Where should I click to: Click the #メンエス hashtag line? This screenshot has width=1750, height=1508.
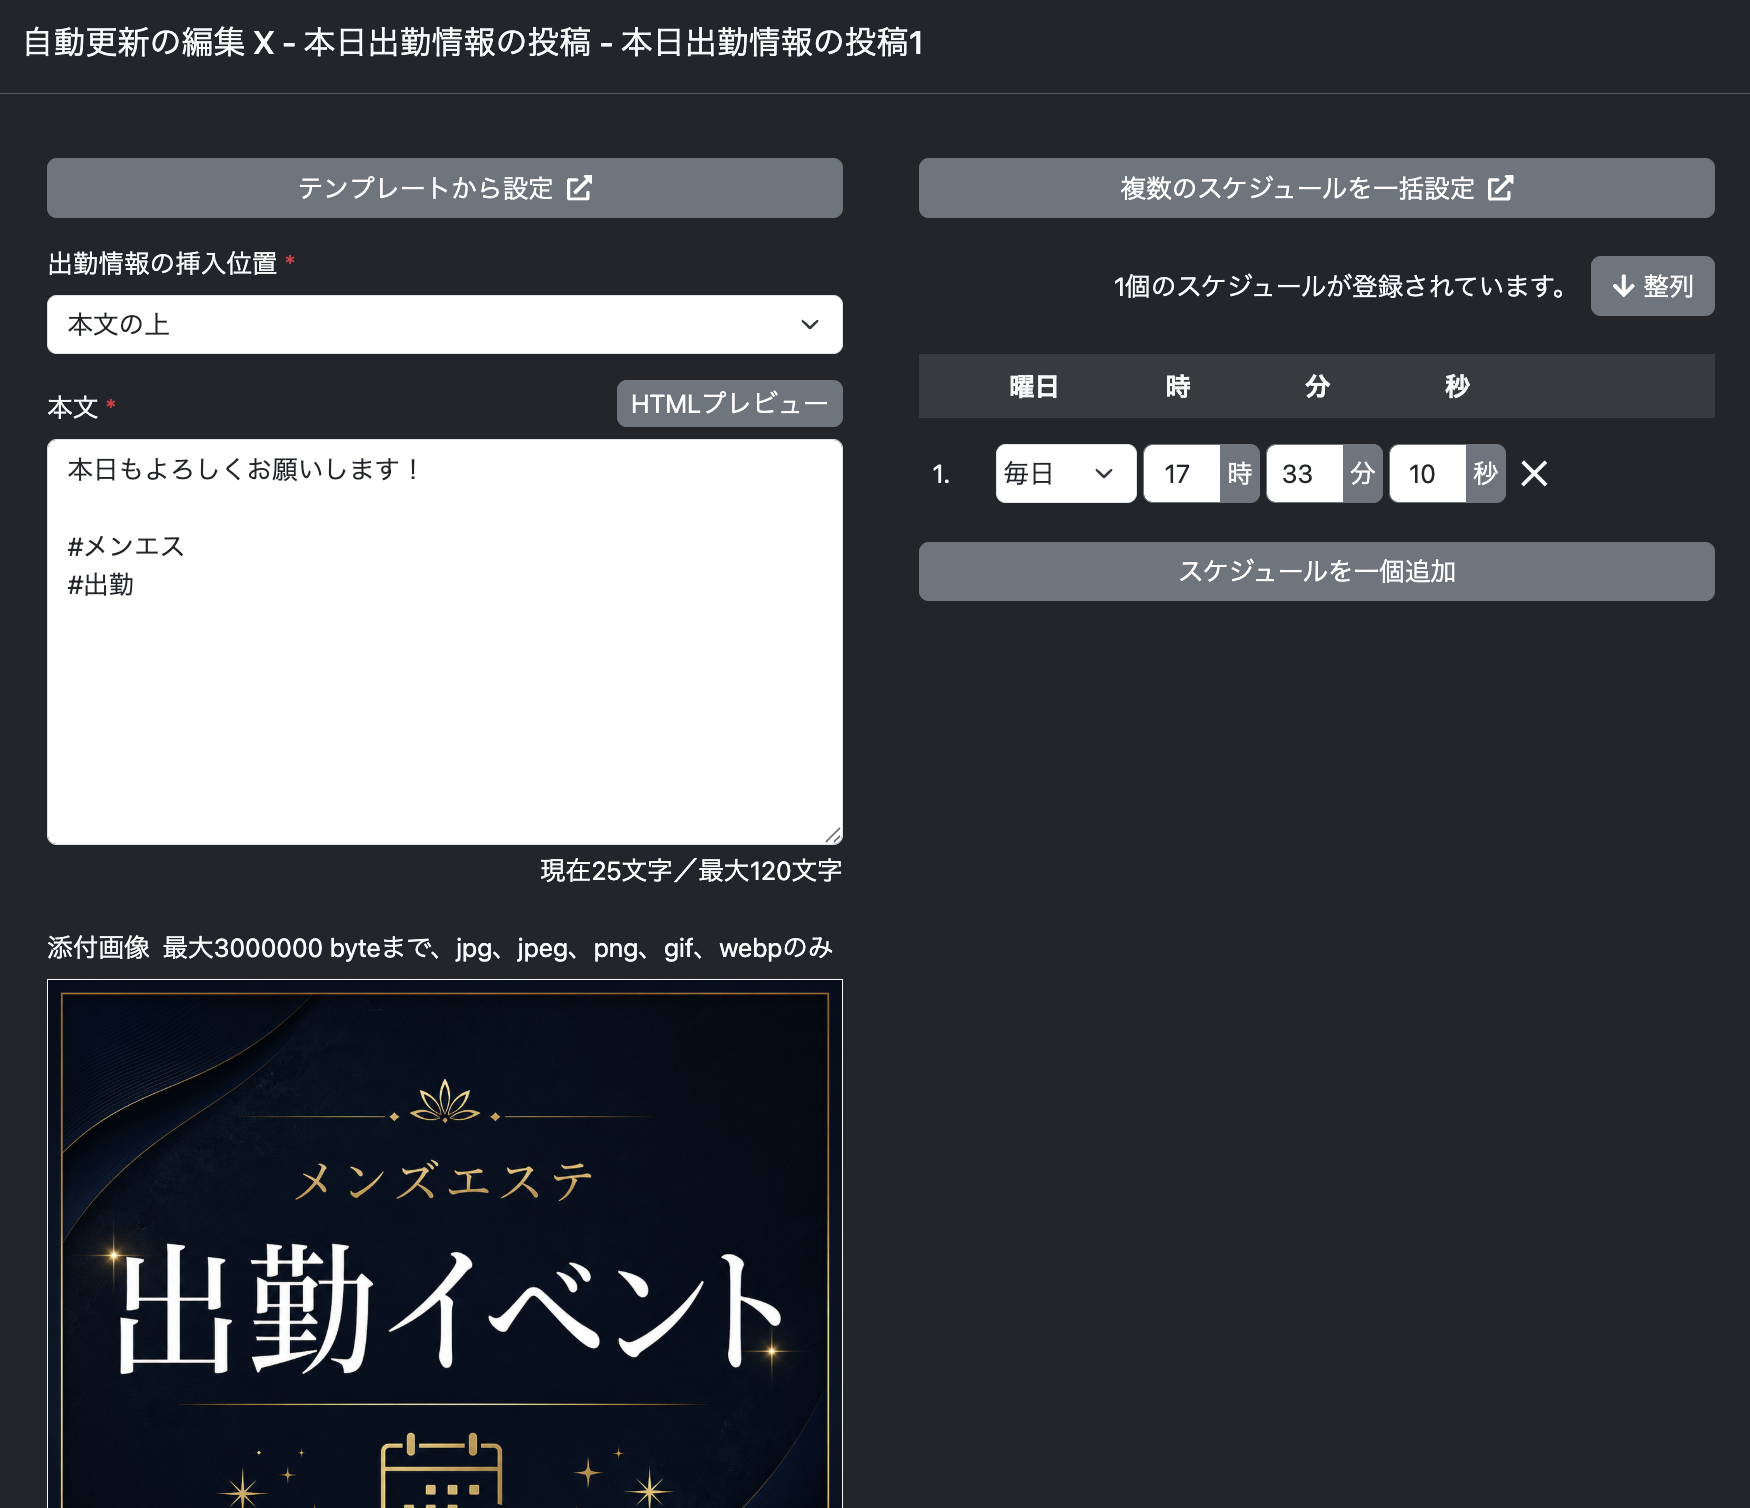pyautogui.click(x=126, y=546)
